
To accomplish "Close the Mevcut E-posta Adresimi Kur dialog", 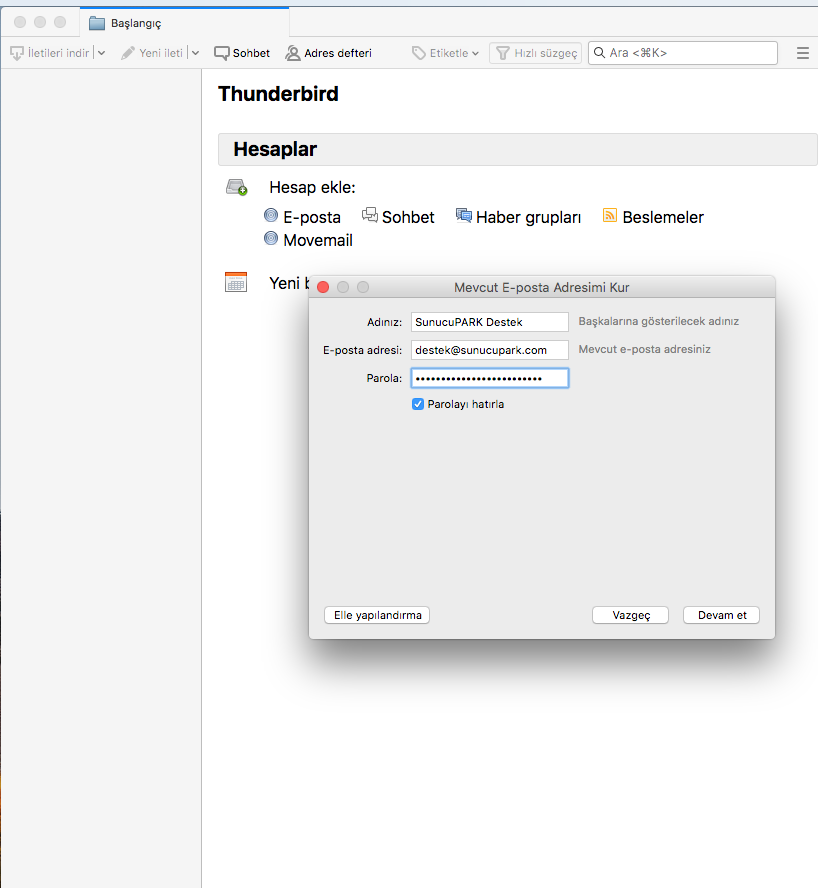I will tap(323, 287).
